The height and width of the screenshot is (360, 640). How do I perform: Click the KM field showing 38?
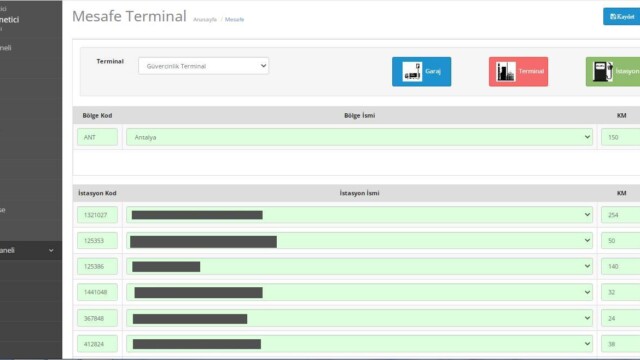(620, 344)
